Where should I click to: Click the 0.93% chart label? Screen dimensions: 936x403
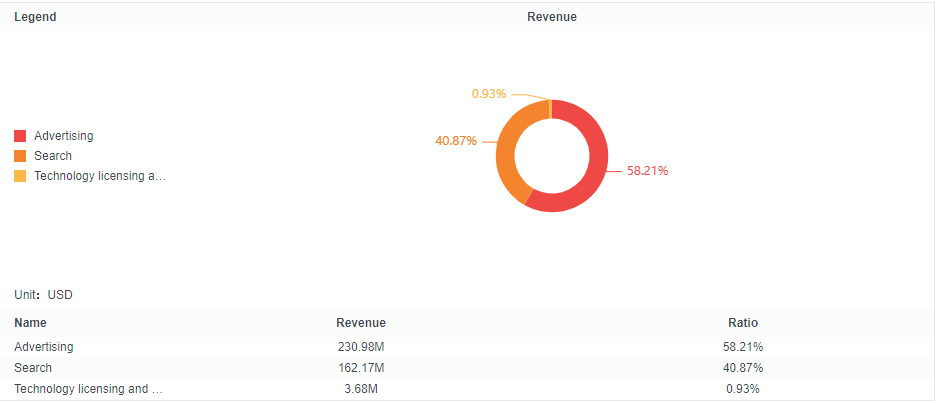tap(489, 94)
